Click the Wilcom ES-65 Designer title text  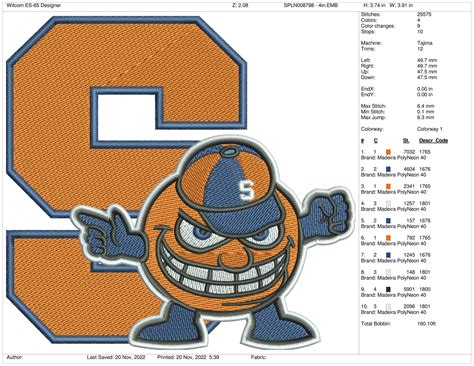34,5
